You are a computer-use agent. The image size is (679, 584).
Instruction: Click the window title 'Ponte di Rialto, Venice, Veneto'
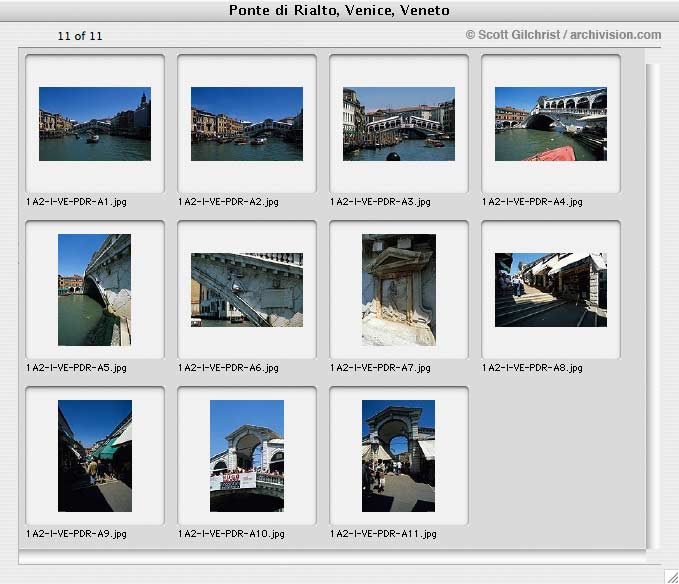pyautogui.click(x=339, y=10)
